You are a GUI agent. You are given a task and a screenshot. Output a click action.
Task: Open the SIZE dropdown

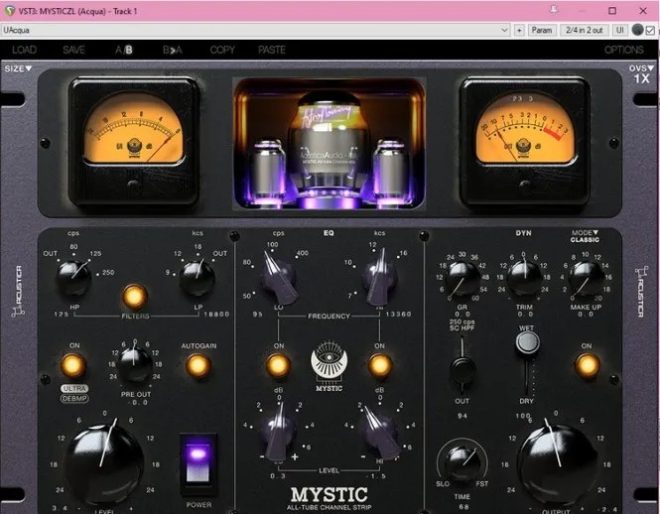pyautogui.click(x=18, y=68)
